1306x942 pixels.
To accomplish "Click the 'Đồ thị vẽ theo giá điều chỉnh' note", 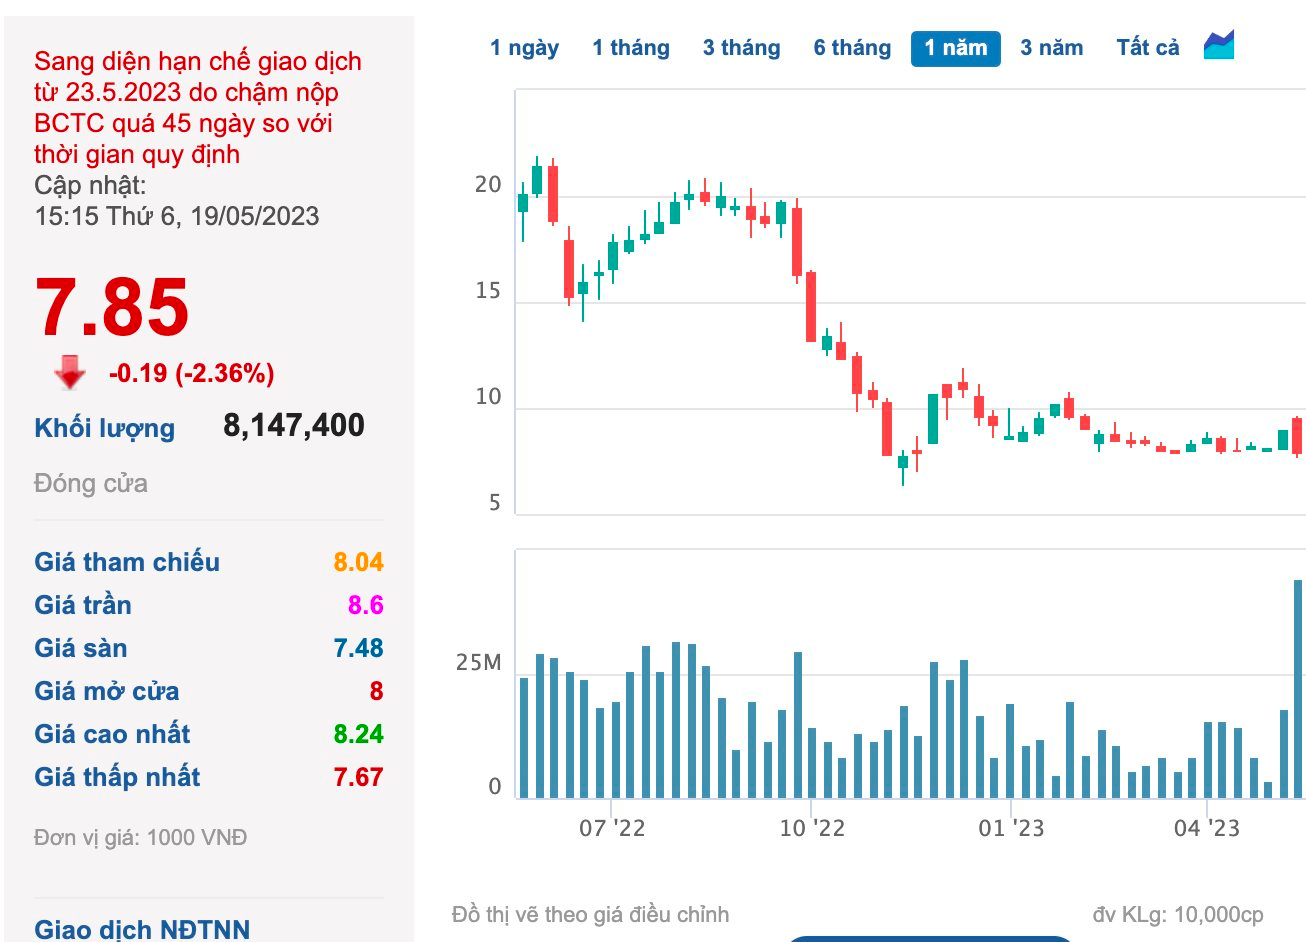I will pyautogui.click(x=590, y=914).
